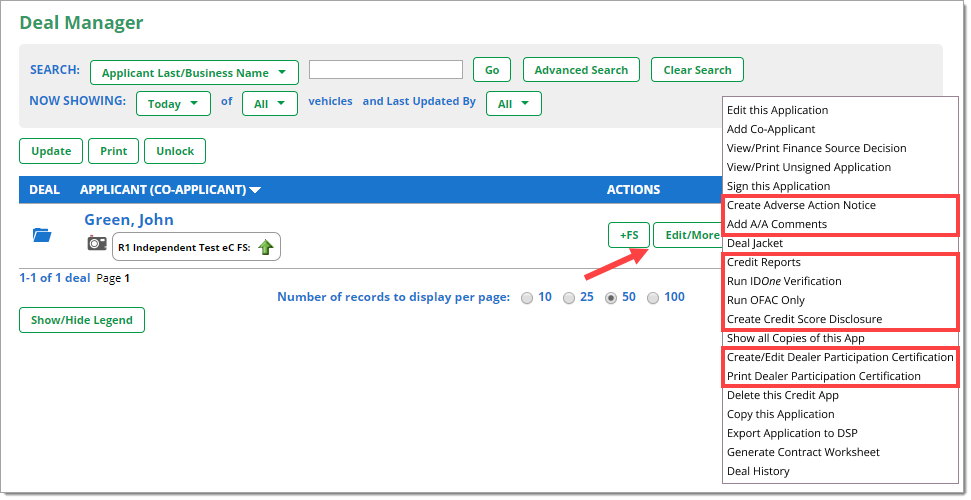Image resolution: width=971 pixels, height=500 pixels.
Task: Open the blue deal folder icon
Action: pyautogui.click(x=41, y=235)
